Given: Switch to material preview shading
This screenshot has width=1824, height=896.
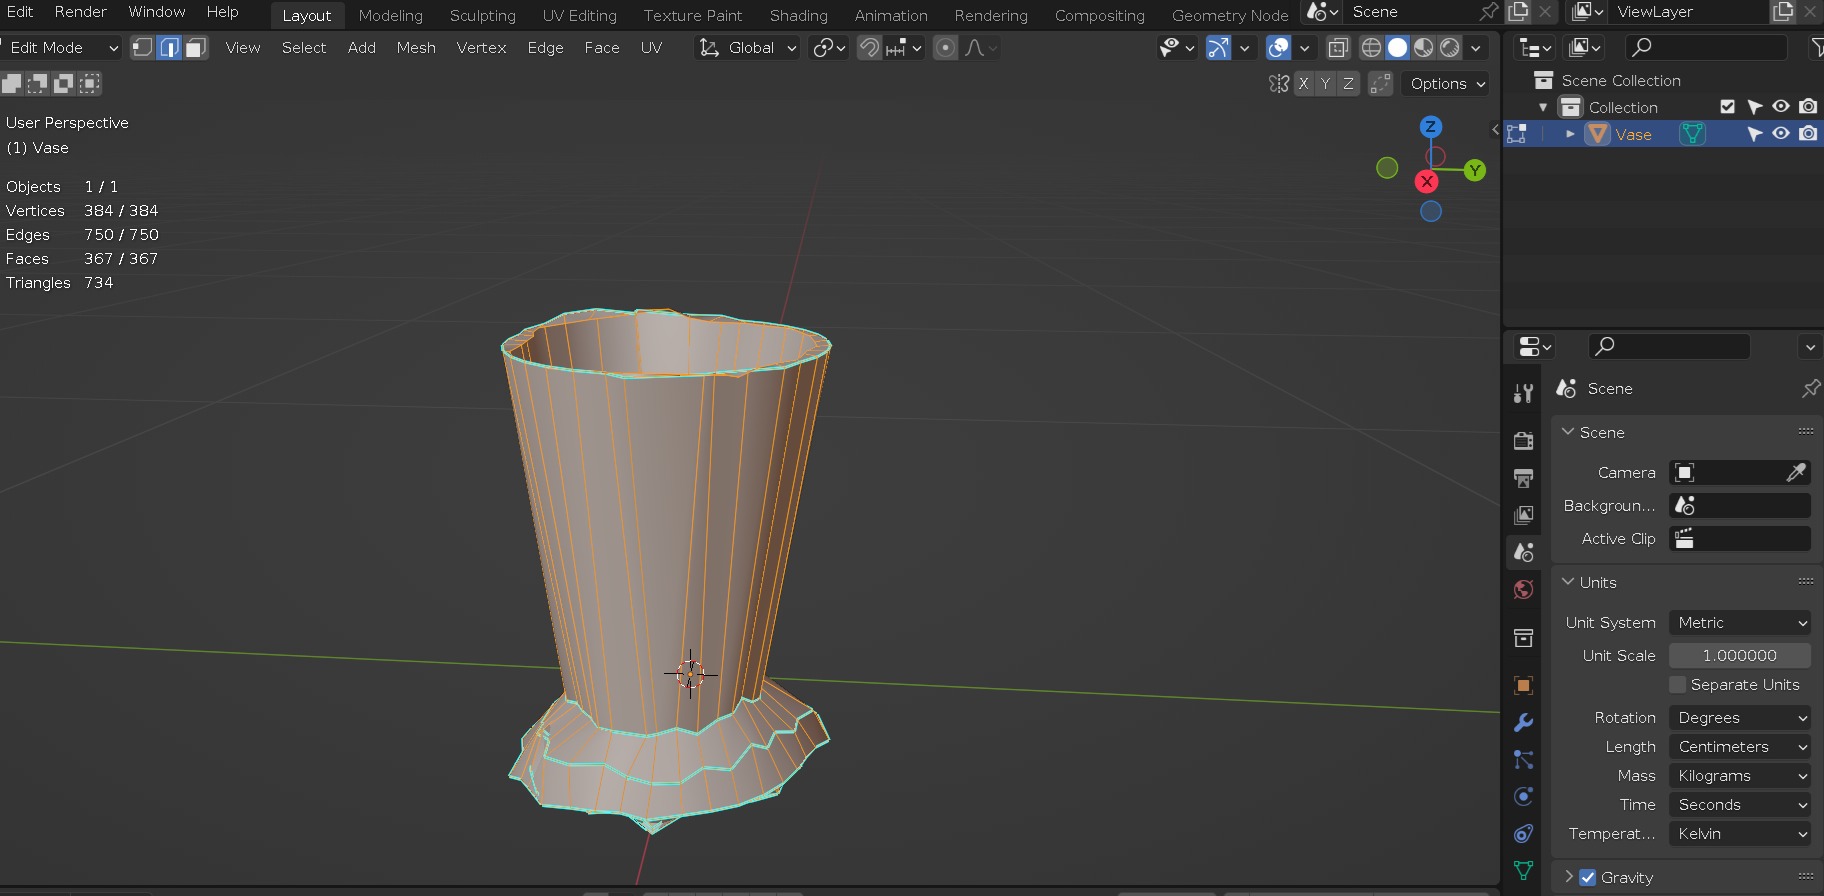Looking at the screenshot, I should [x=1424, y=48].
